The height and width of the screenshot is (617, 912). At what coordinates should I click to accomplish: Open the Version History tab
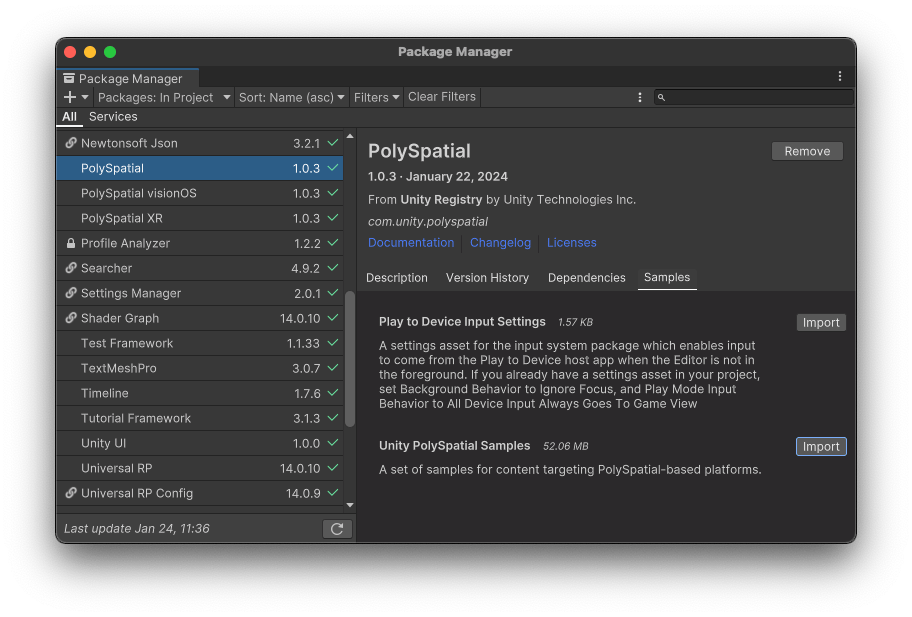pos(487,278)
